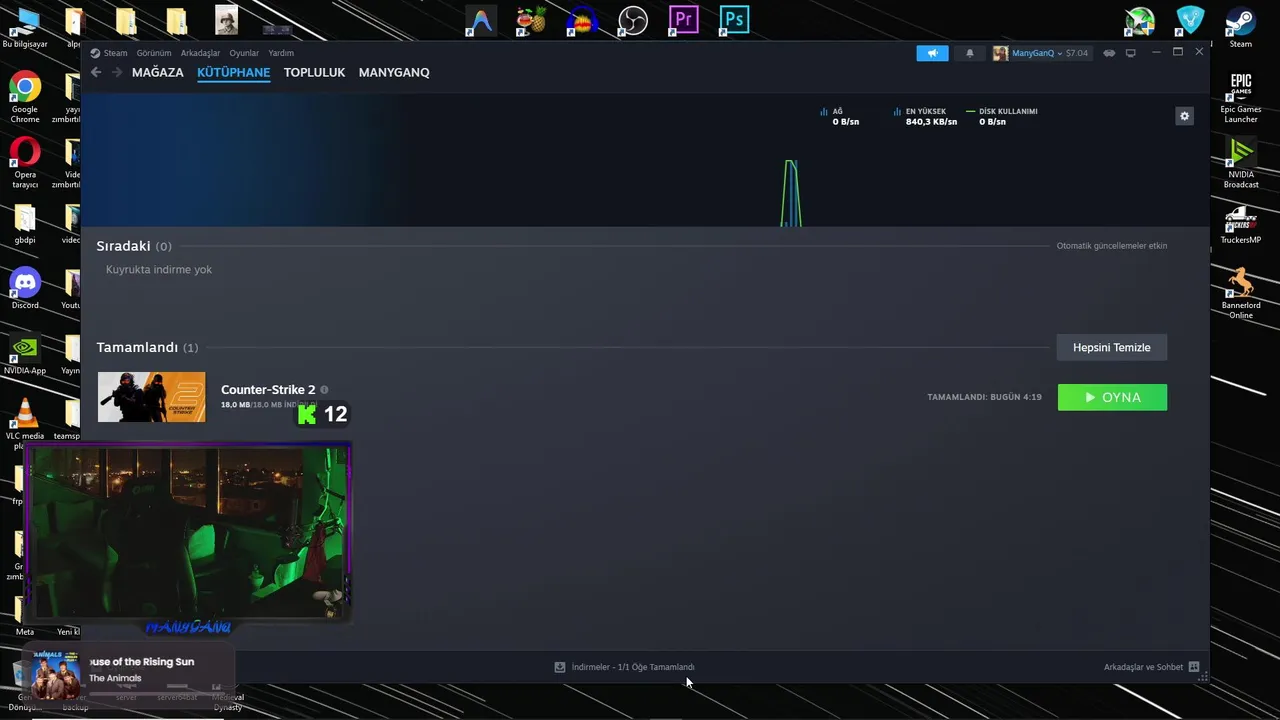1280x720 pixels.
Task: Click the AĞ network speed stat
Action: (x=840, y=117)
